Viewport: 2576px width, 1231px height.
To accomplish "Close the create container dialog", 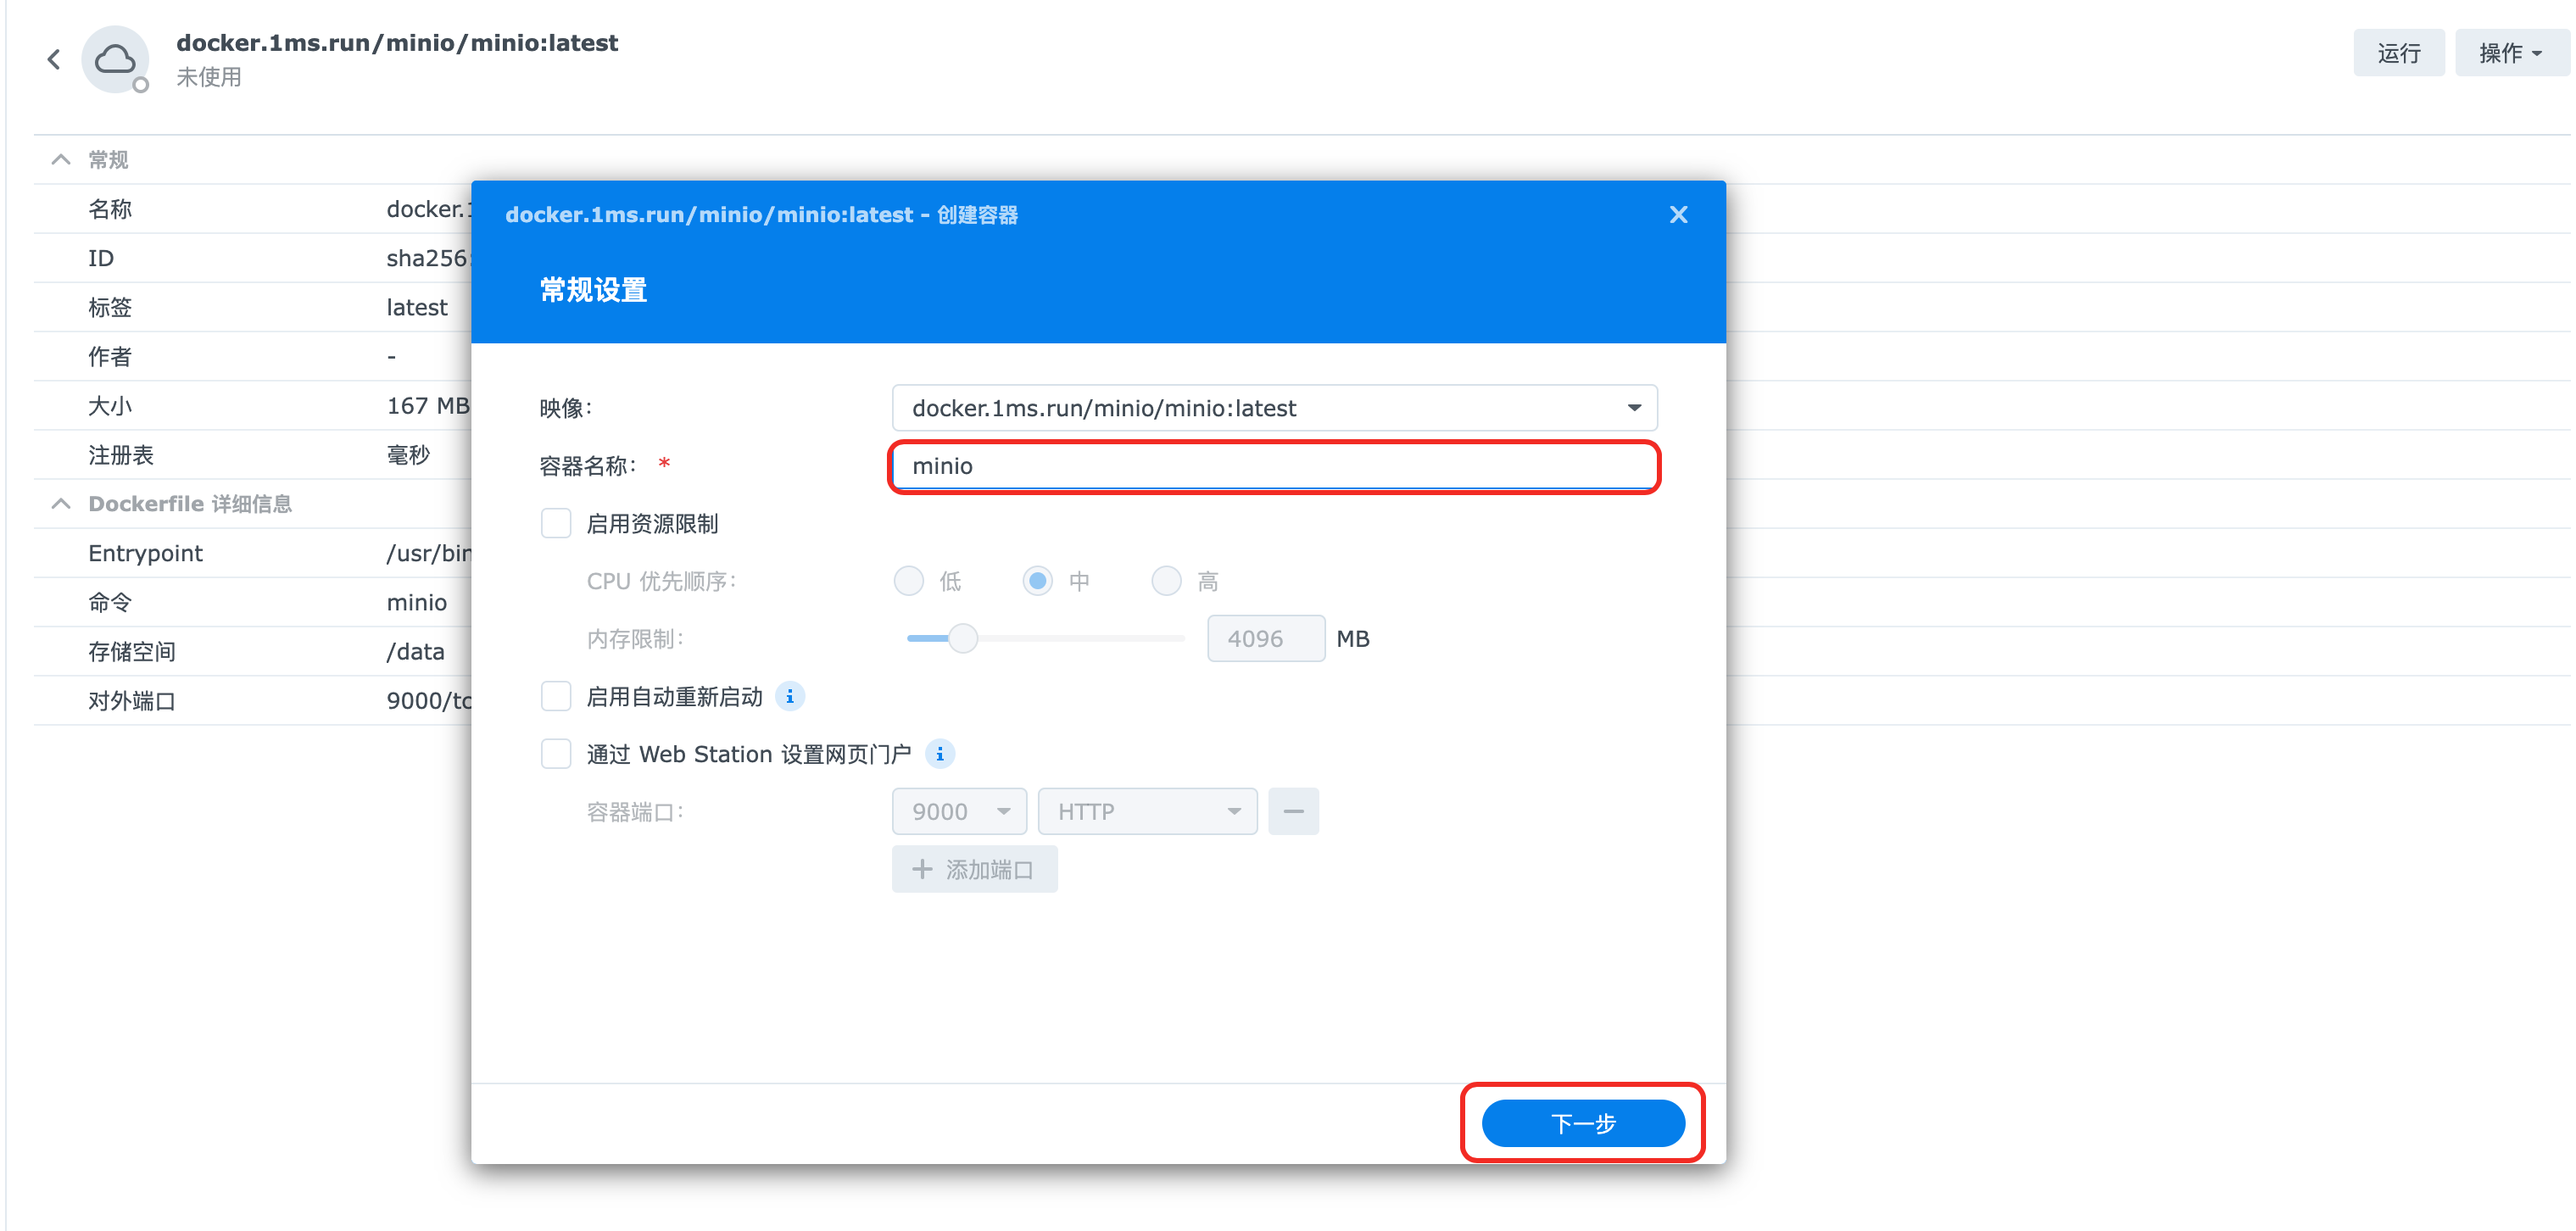I will [x=1679, y=215].
